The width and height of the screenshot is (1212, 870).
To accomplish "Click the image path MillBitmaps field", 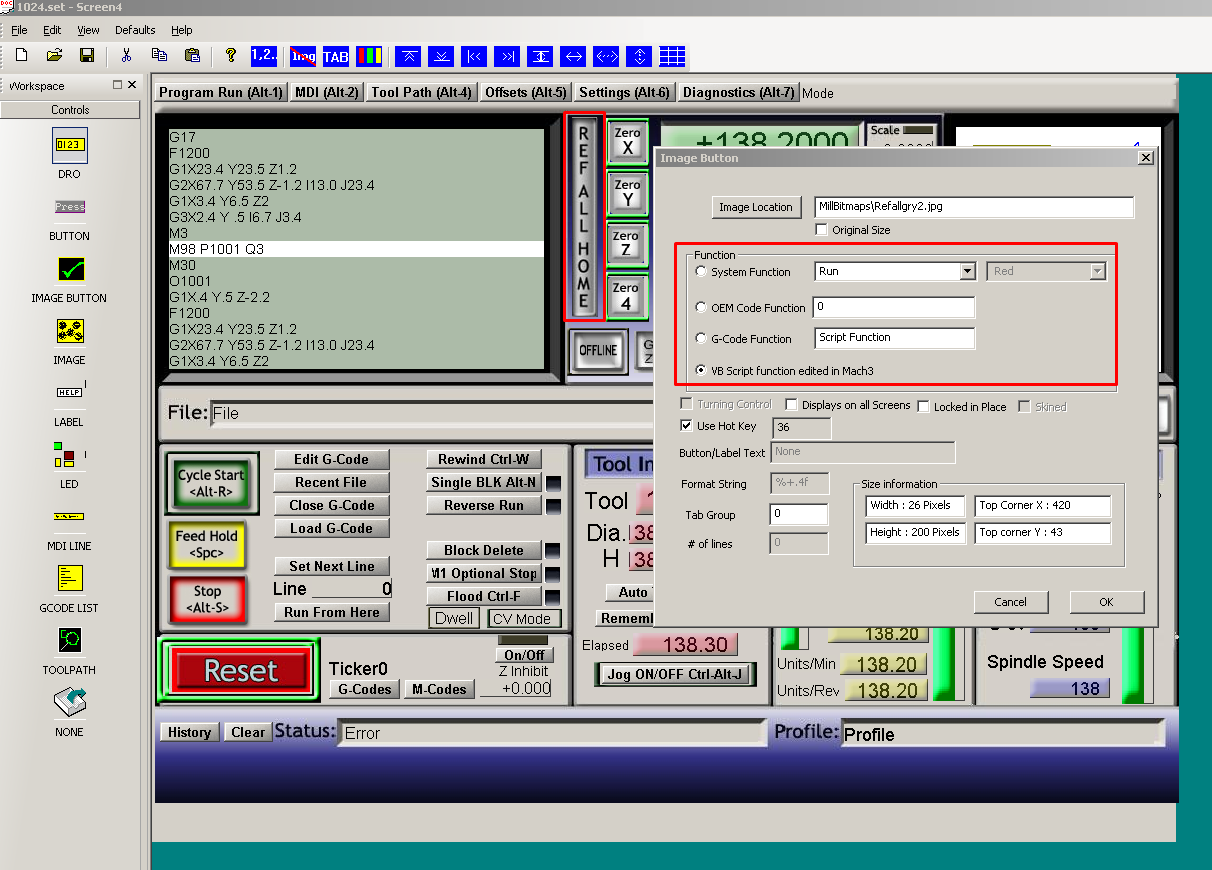I will [974, 207].
